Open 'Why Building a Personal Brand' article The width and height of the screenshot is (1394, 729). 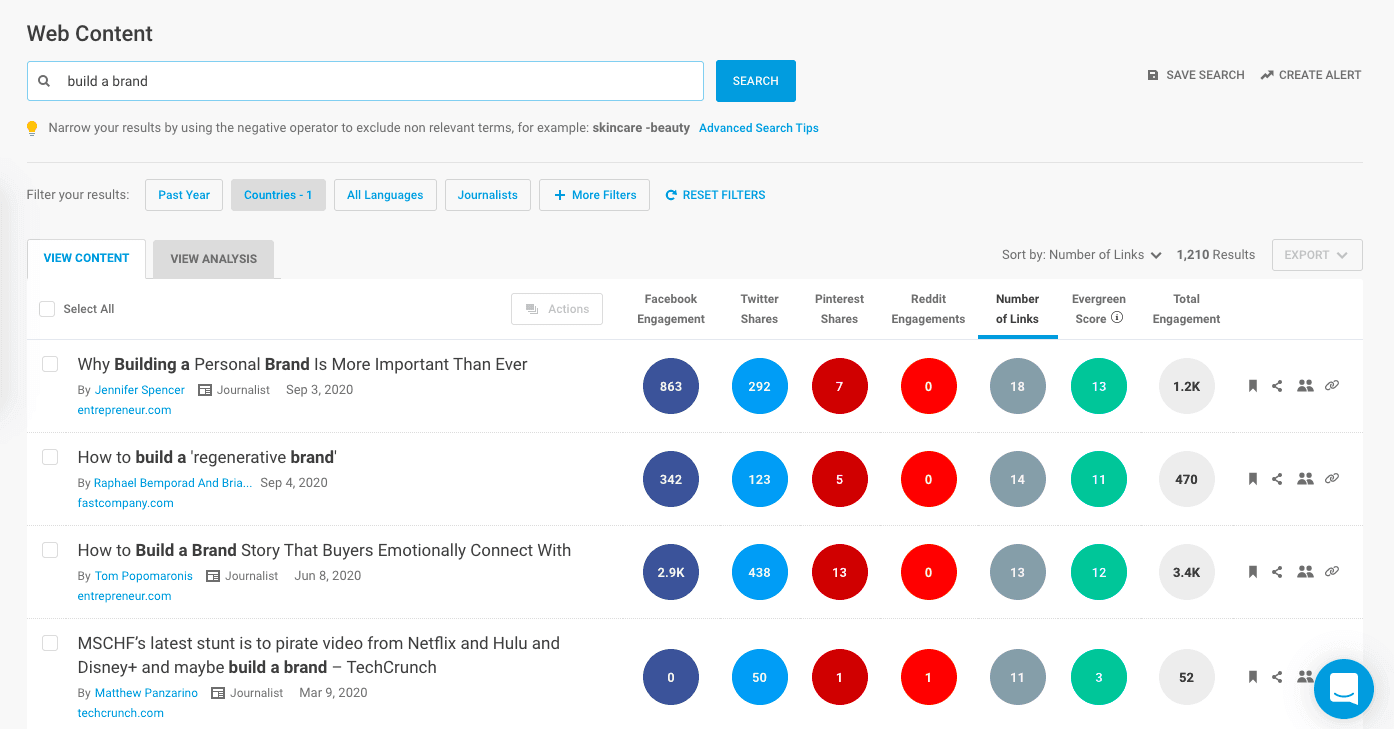pyautogui.click(x=302, y=364)
